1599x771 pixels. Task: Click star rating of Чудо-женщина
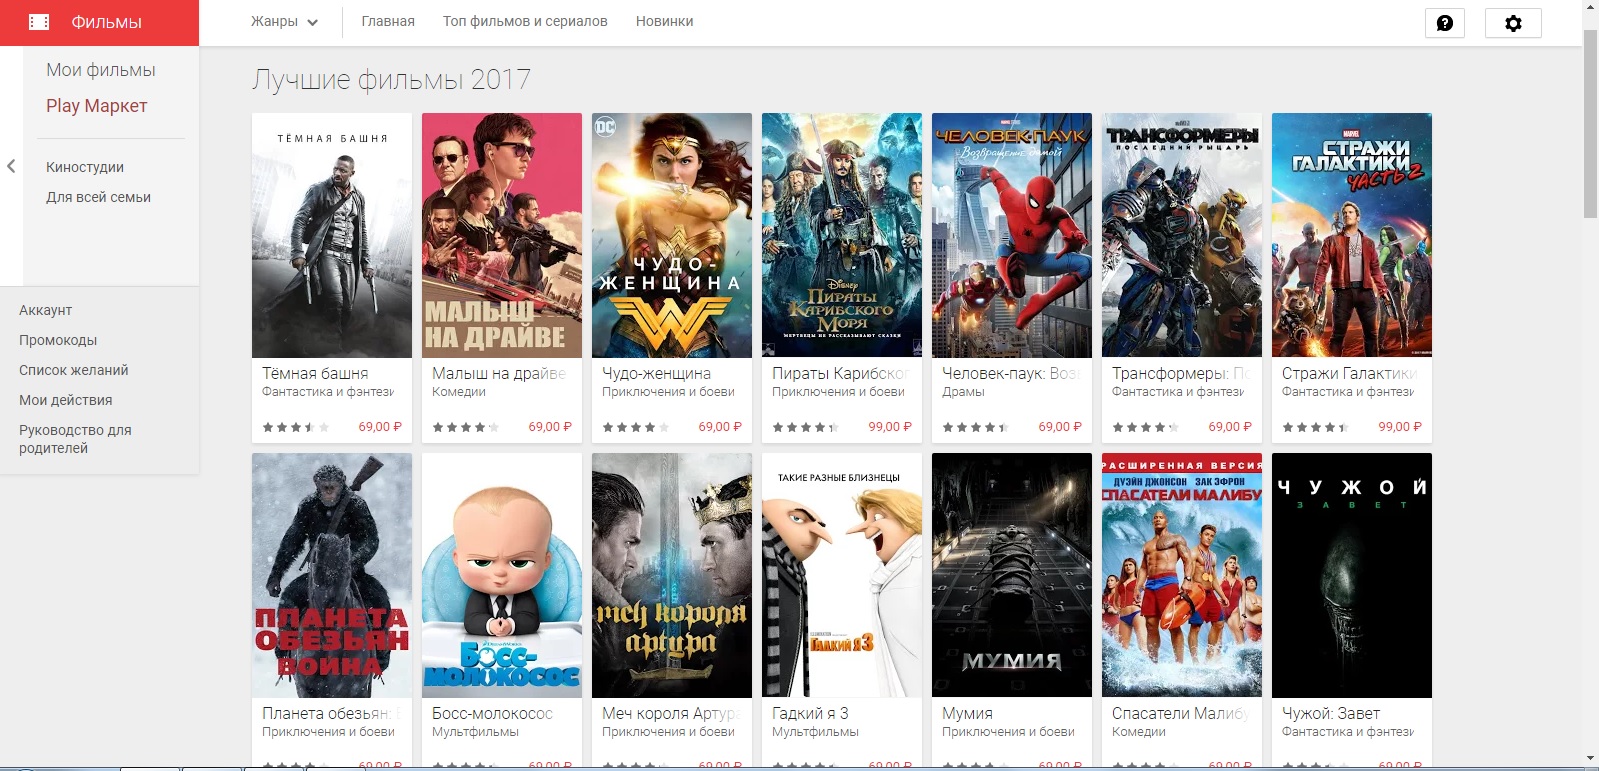tap(635, 427)
